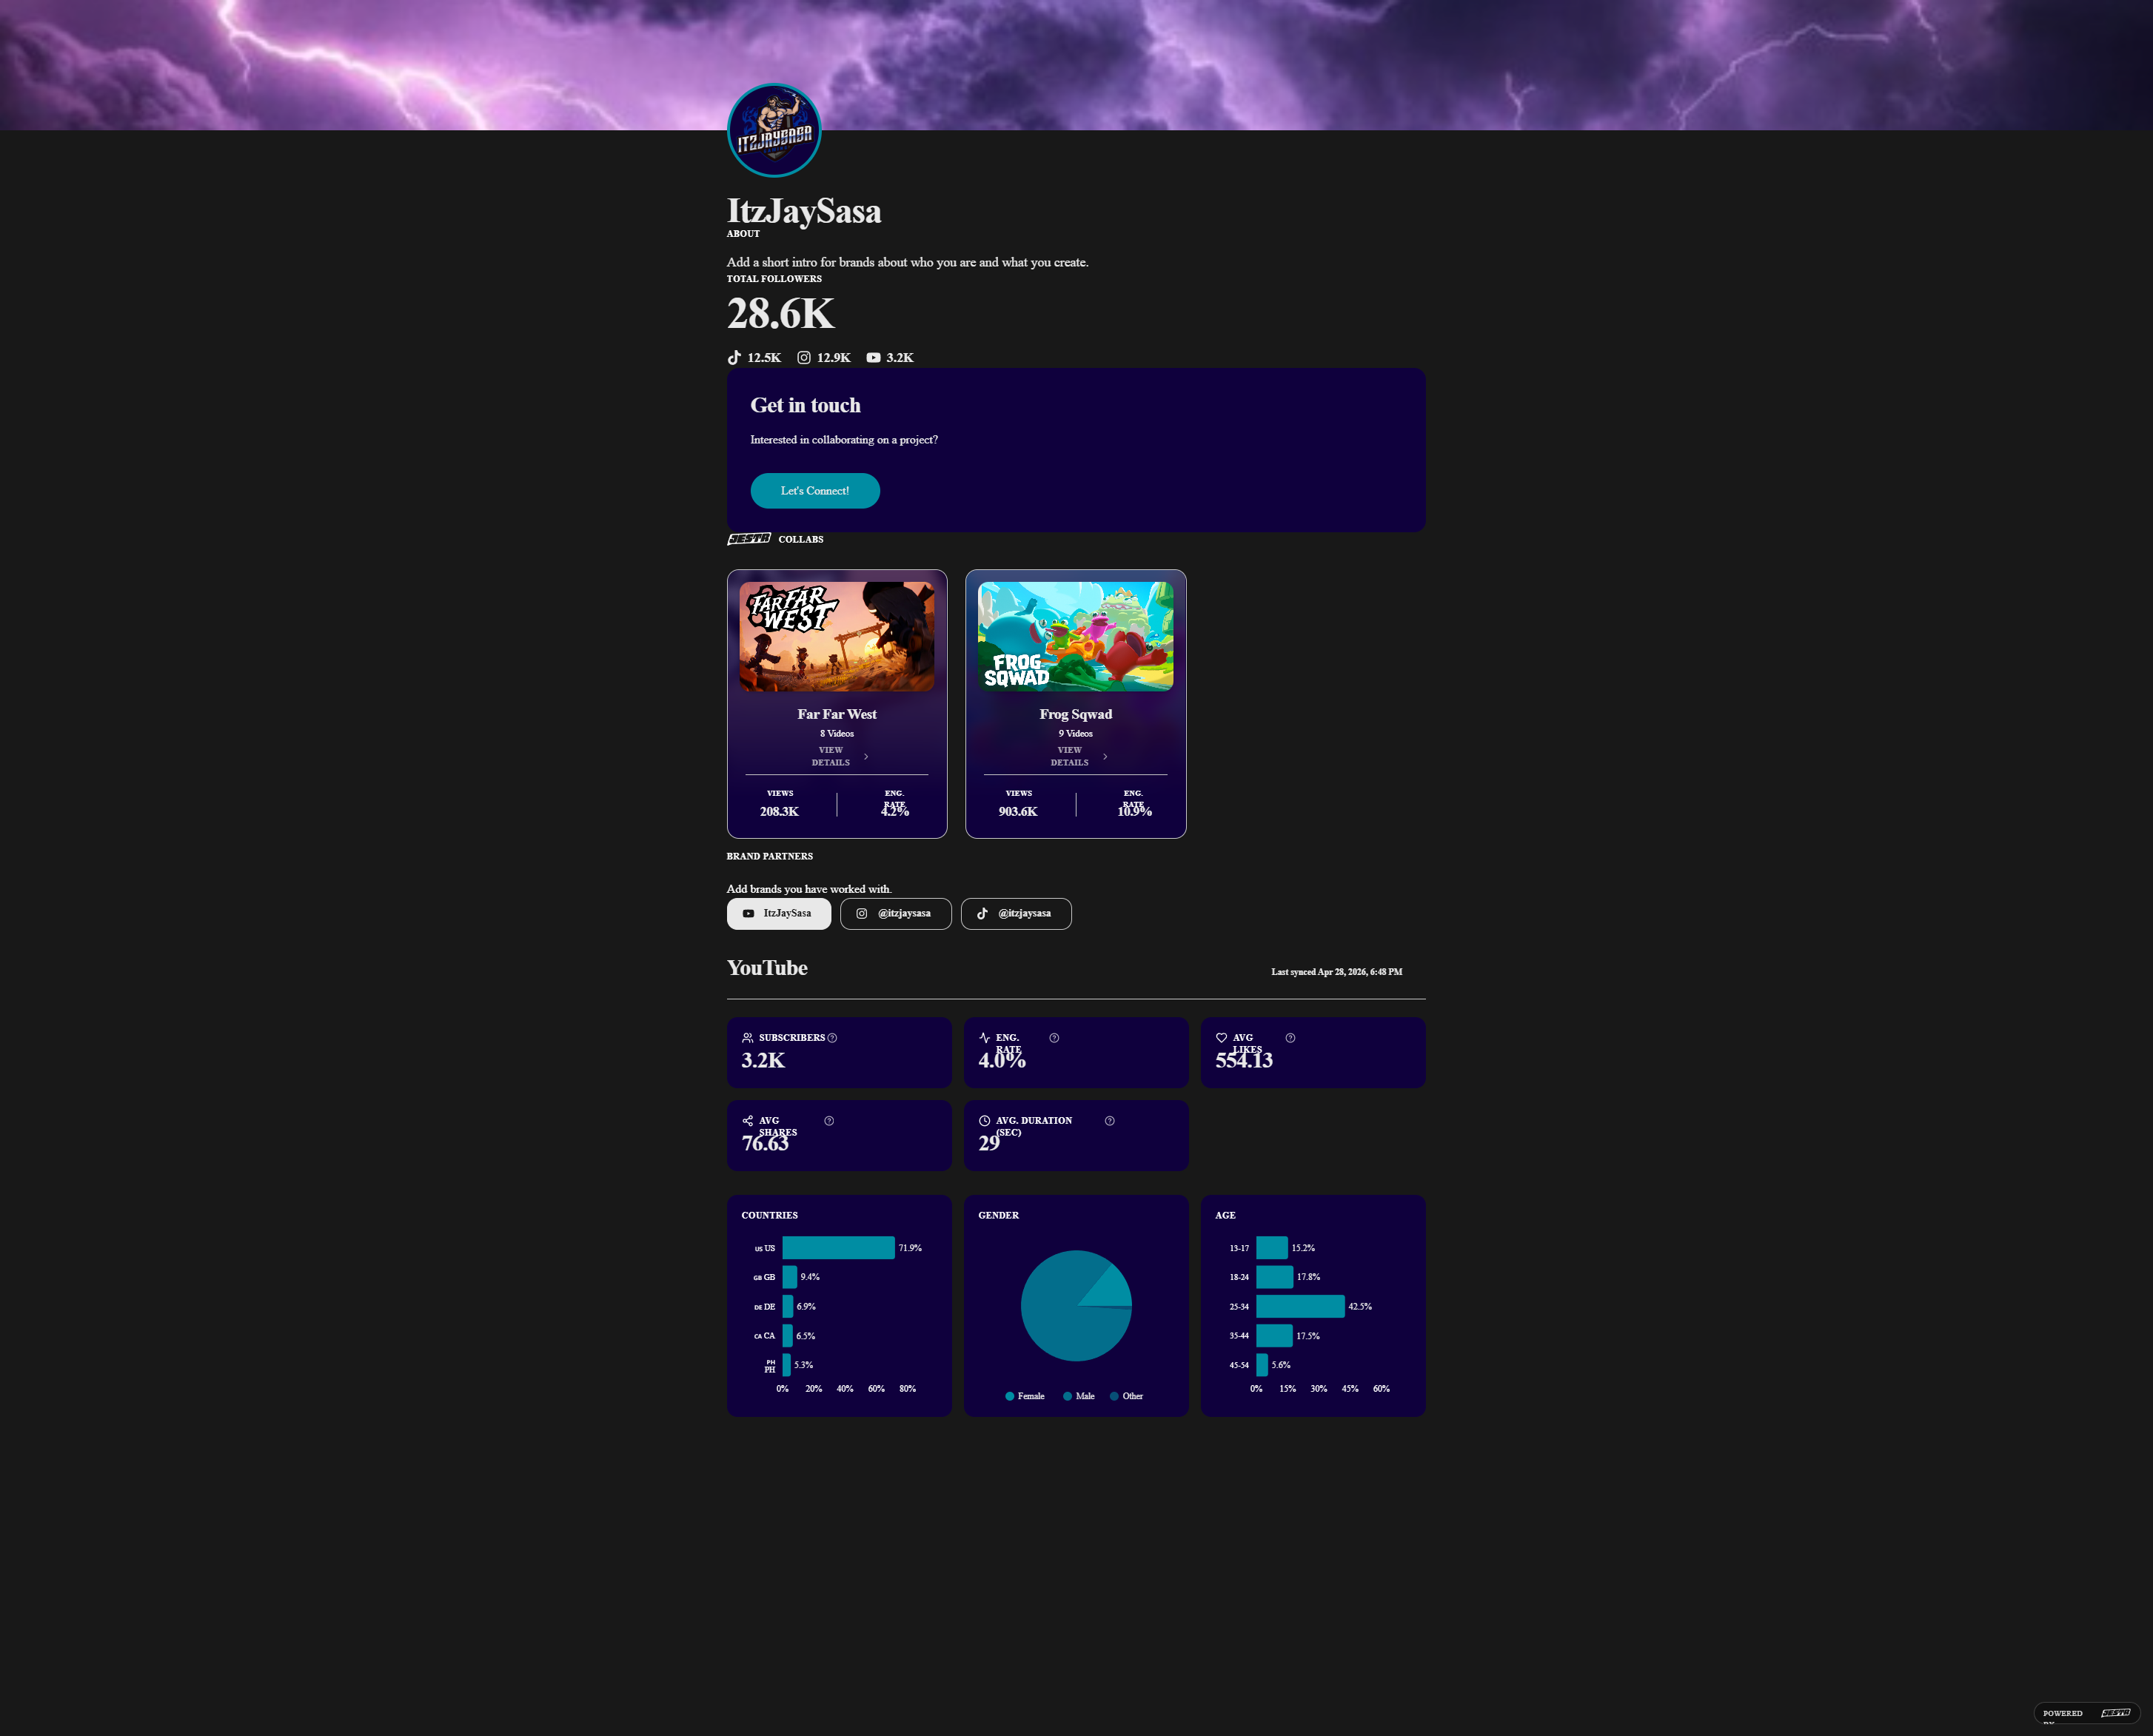Expand Far Far West view details chevron
This screenshot has height=1736, width=2153.
[866, 757]
